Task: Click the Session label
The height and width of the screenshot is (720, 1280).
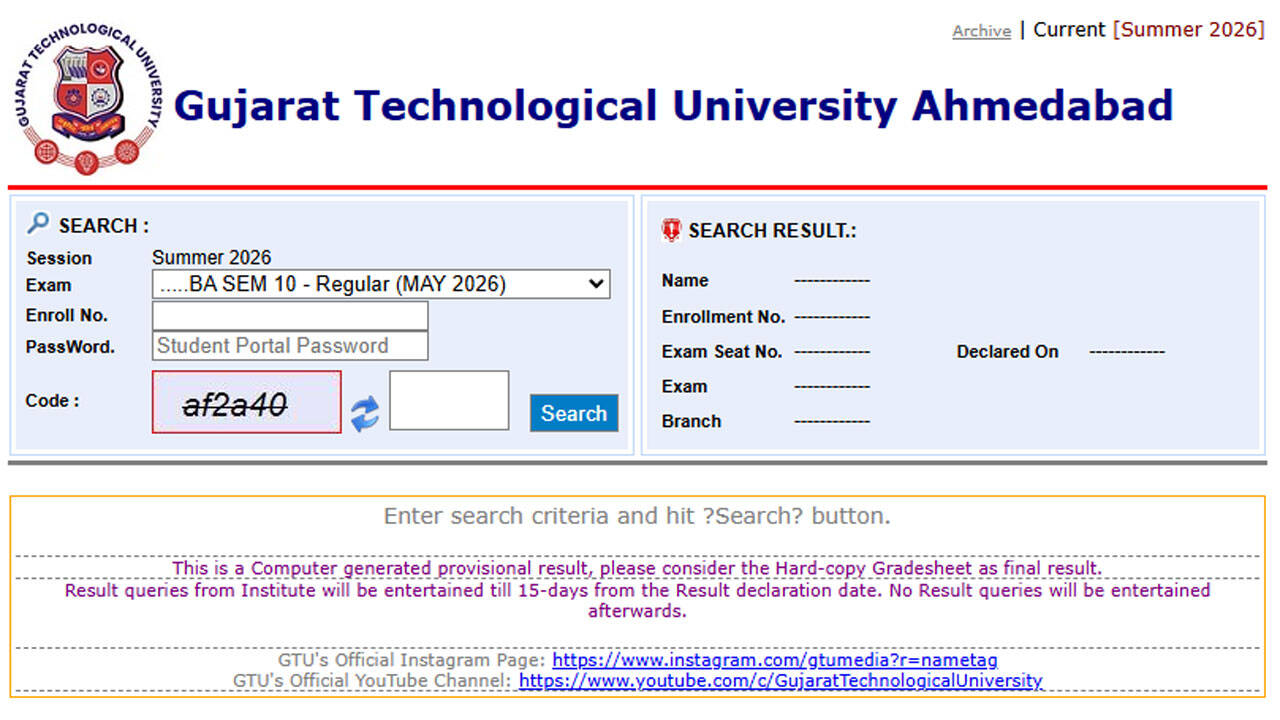Action: click(59, 258)
